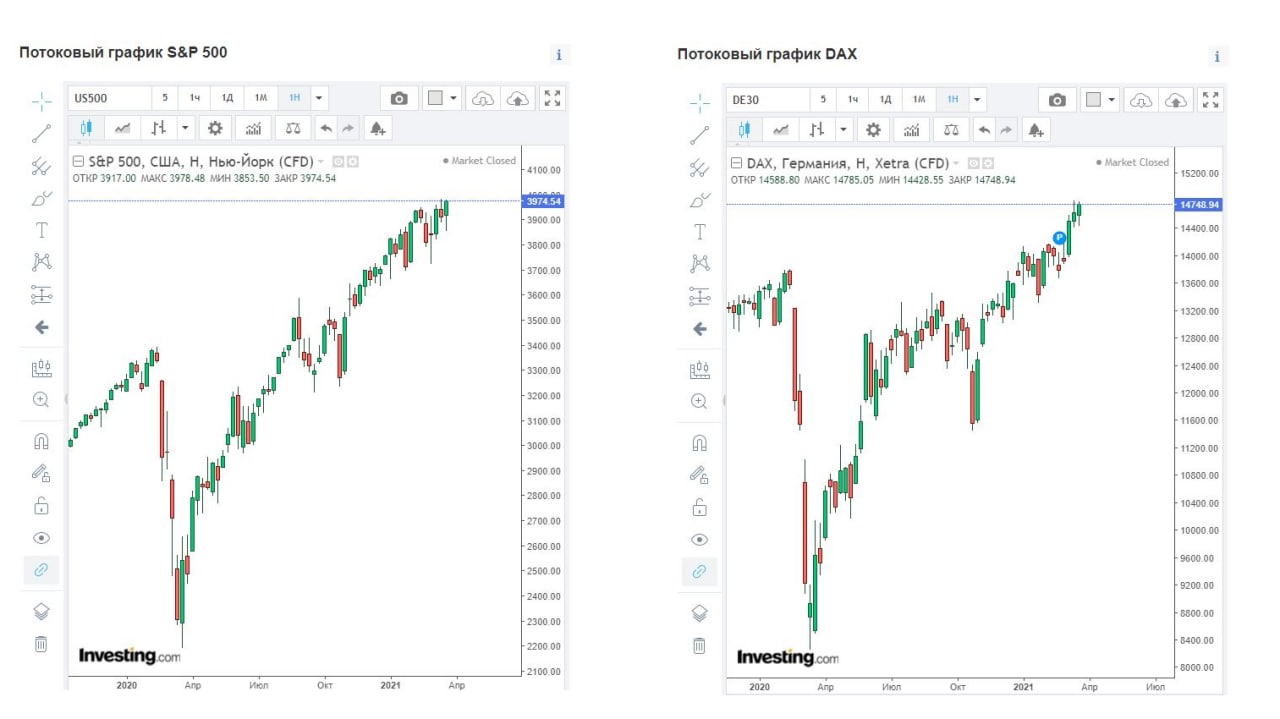Hide all drawings using eye icon on DAX chart
The image size is (1280, 719).
(700, 539)
